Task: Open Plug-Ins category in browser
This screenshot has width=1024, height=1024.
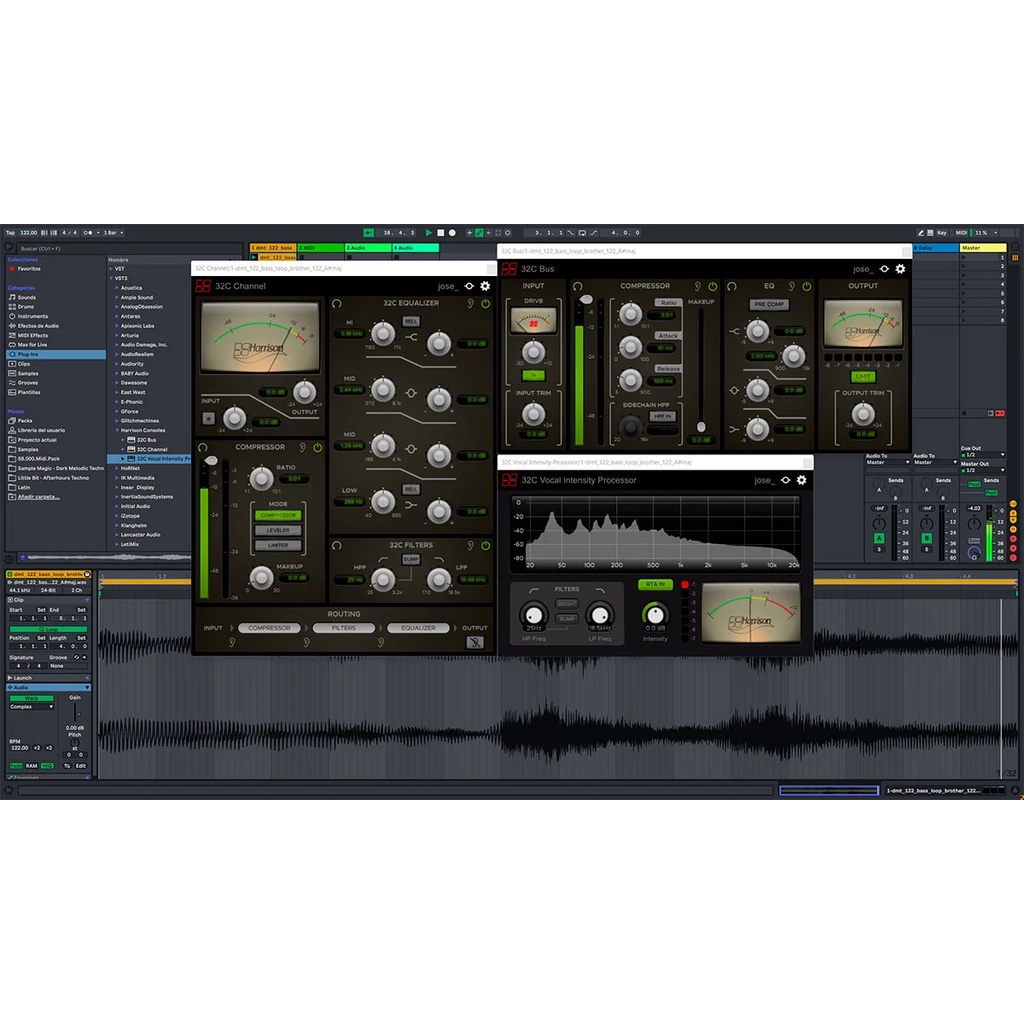Action: tap(56, 355)
